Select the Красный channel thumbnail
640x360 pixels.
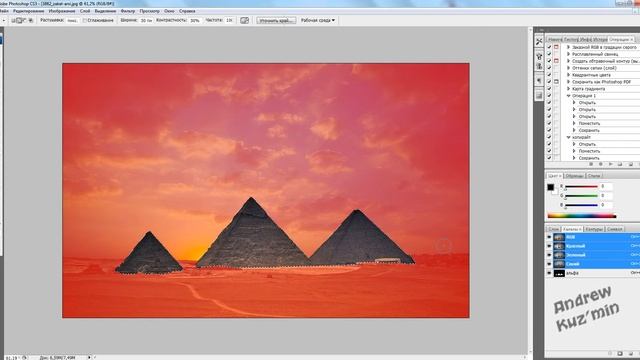pos(559,246)
